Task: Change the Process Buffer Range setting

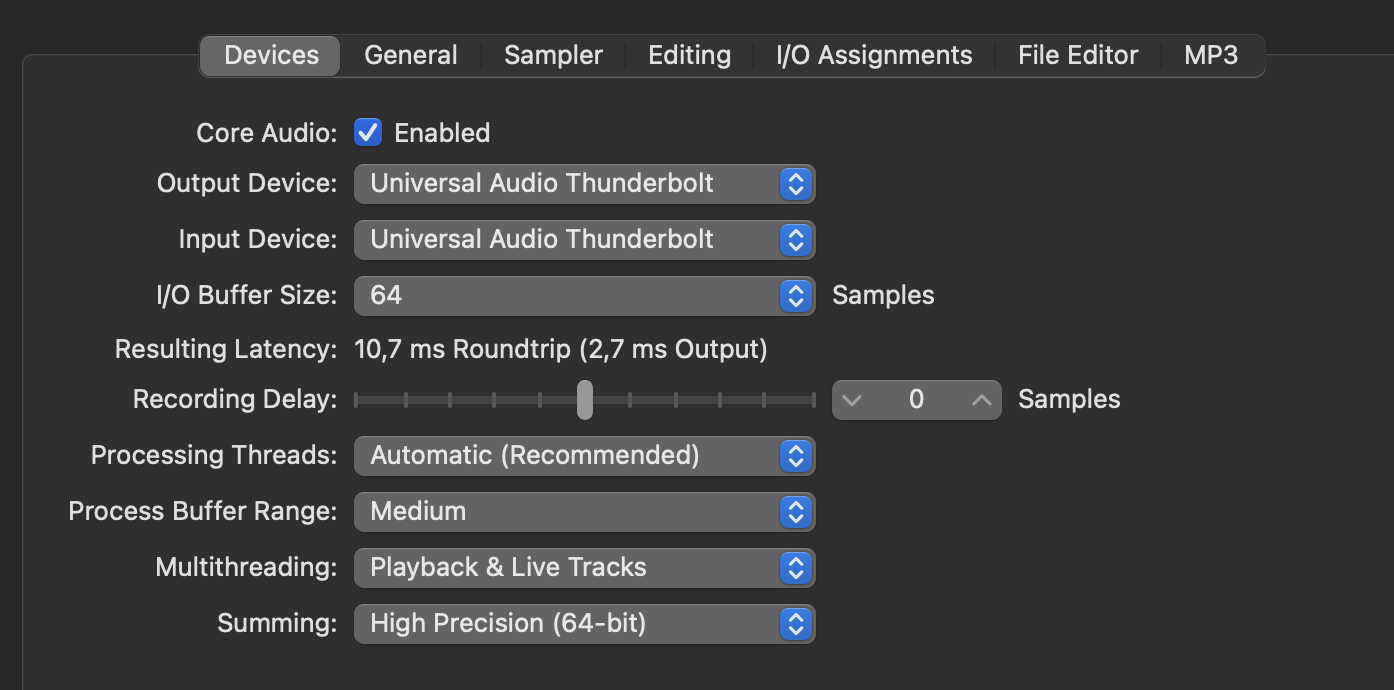Action: (x=584, y=512)
